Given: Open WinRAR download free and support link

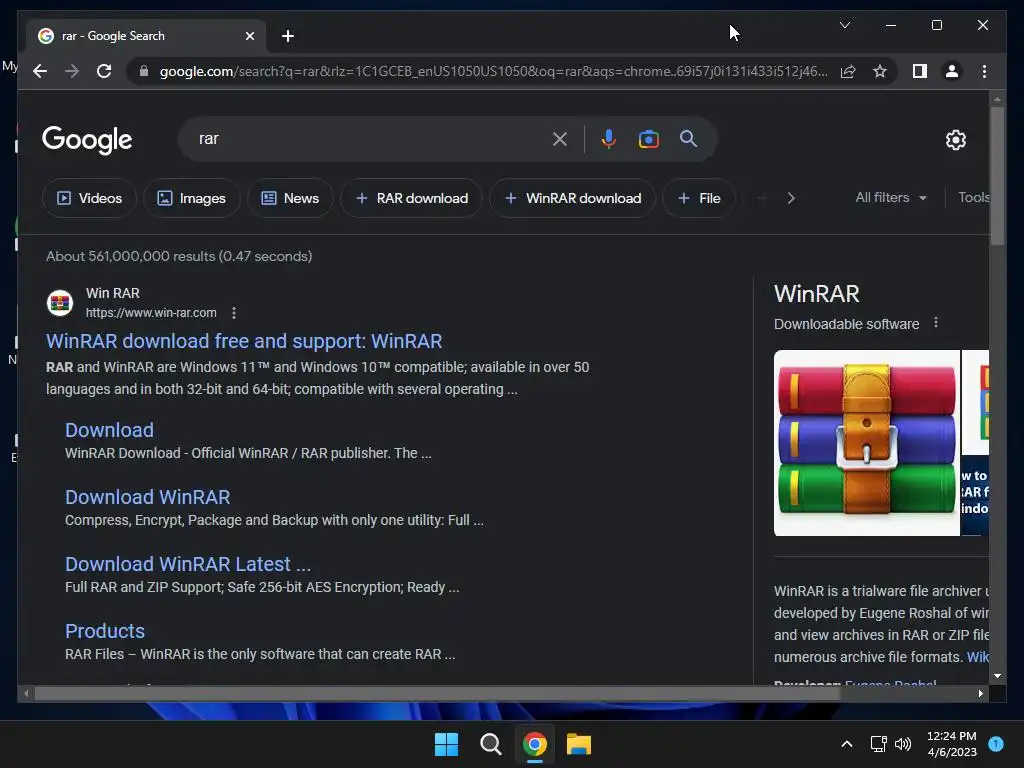Looking at the screenshot, I should (x=244, y=341).
